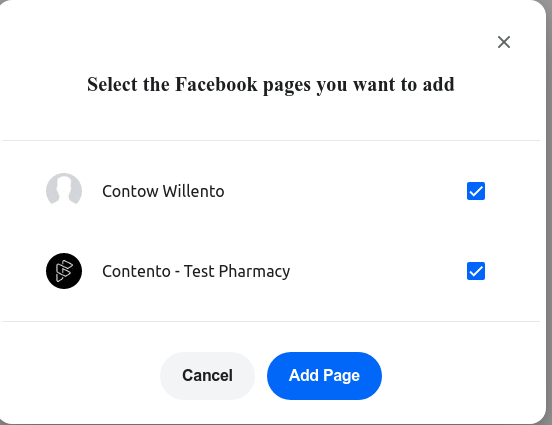
Task: Click the word Facebook in the title
Action: click(x=216, y=84)
